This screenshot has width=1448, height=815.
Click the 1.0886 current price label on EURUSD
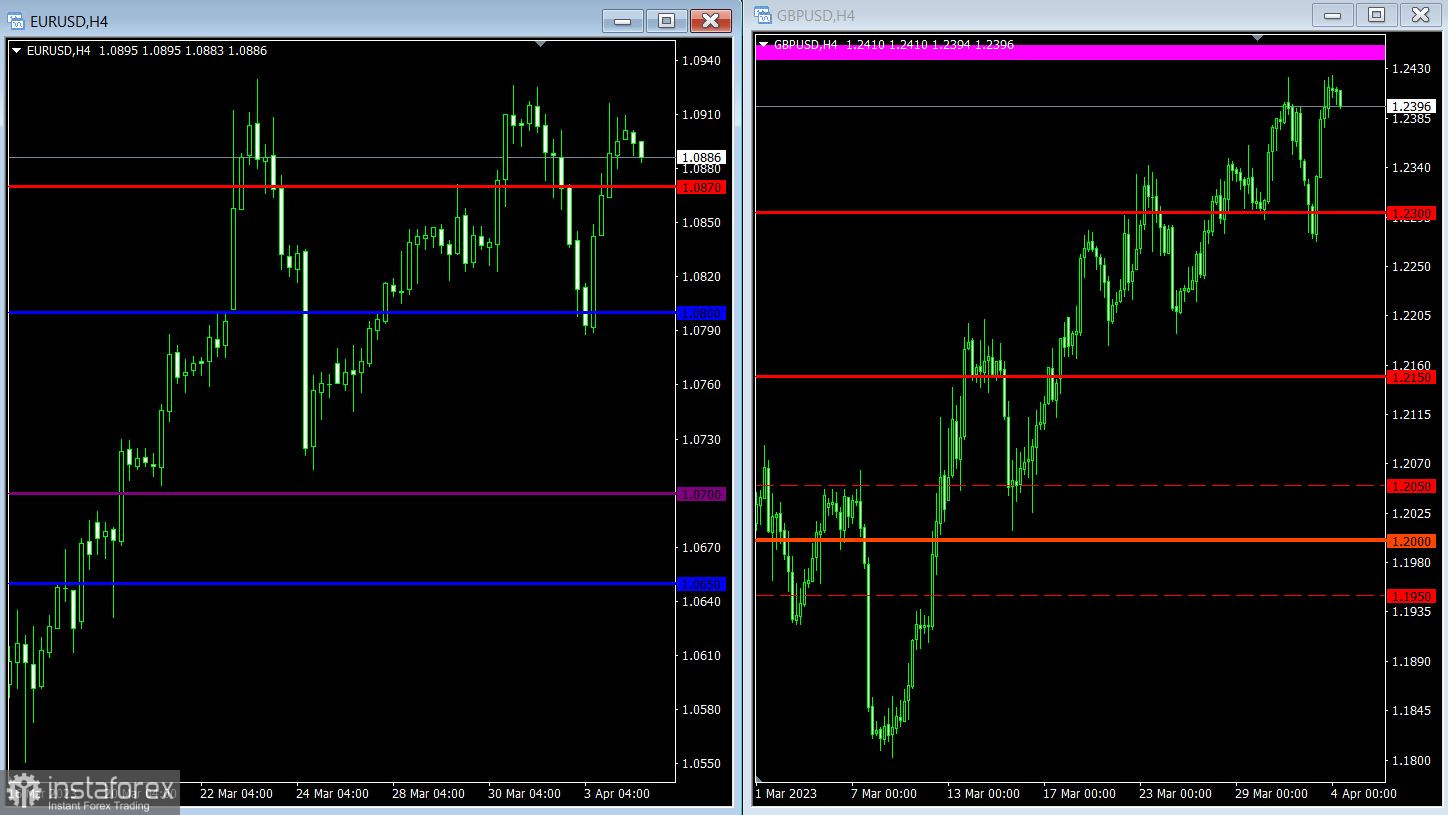tap(701, 158)
